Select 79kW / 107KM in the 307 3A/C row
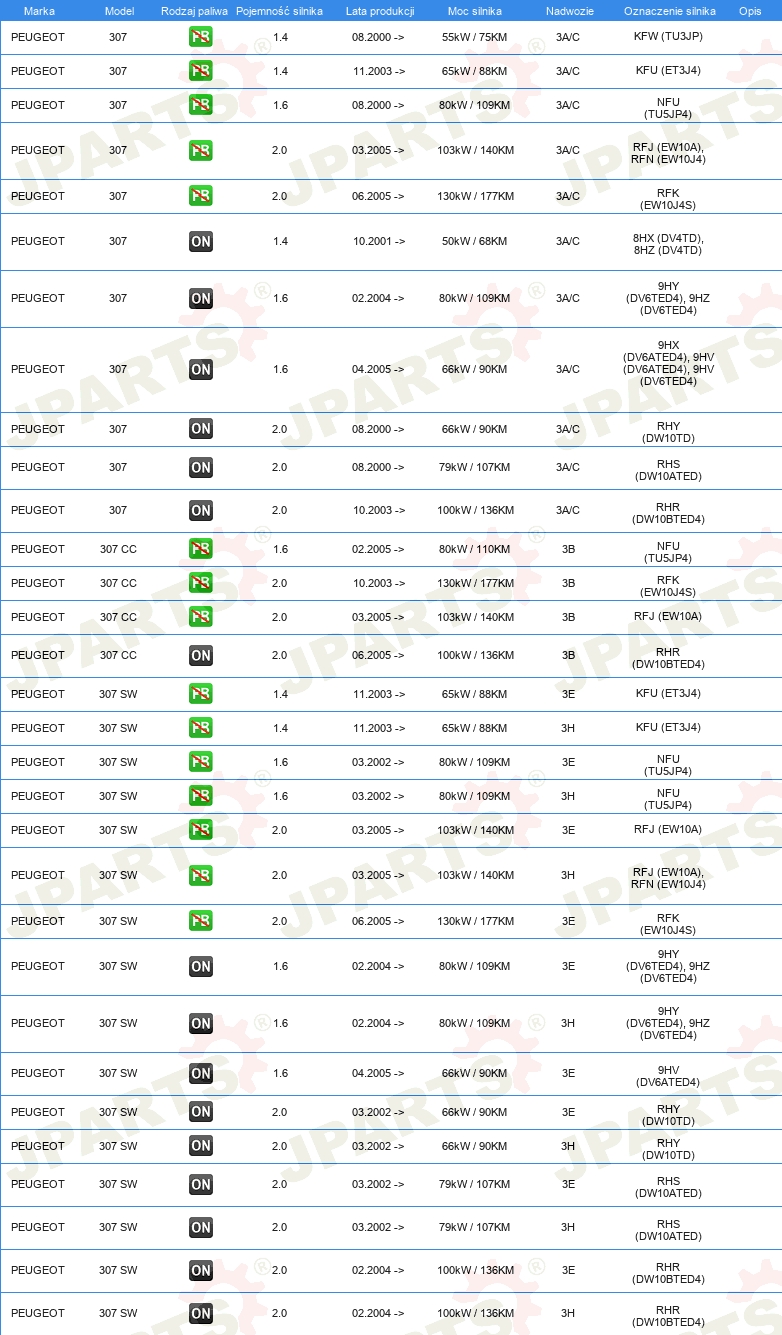This screenshot has width=782, height=1335. click(475, 467)
